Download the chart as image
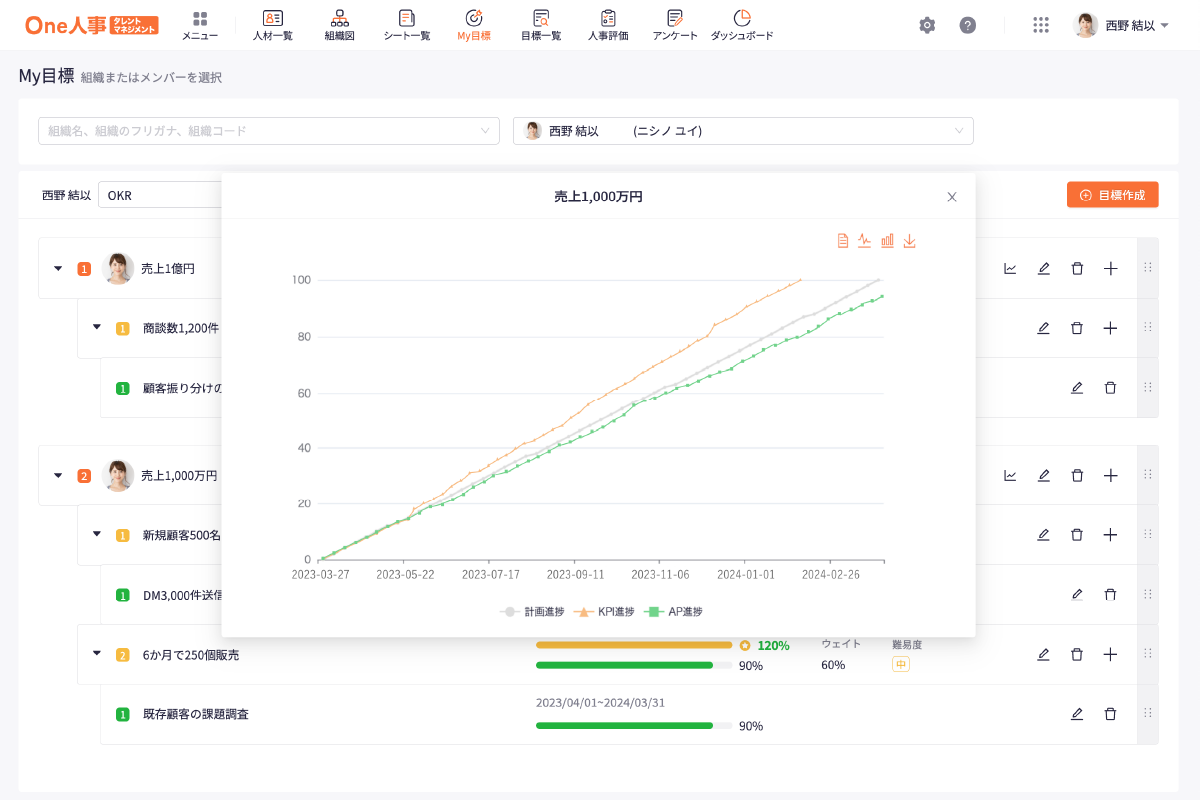 click(x=909, y=241)
